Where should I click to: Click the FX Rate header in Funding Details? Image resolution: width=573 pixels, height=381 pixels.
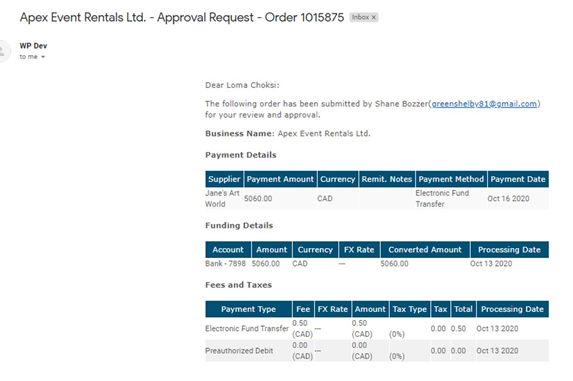(x=359, y=249)
